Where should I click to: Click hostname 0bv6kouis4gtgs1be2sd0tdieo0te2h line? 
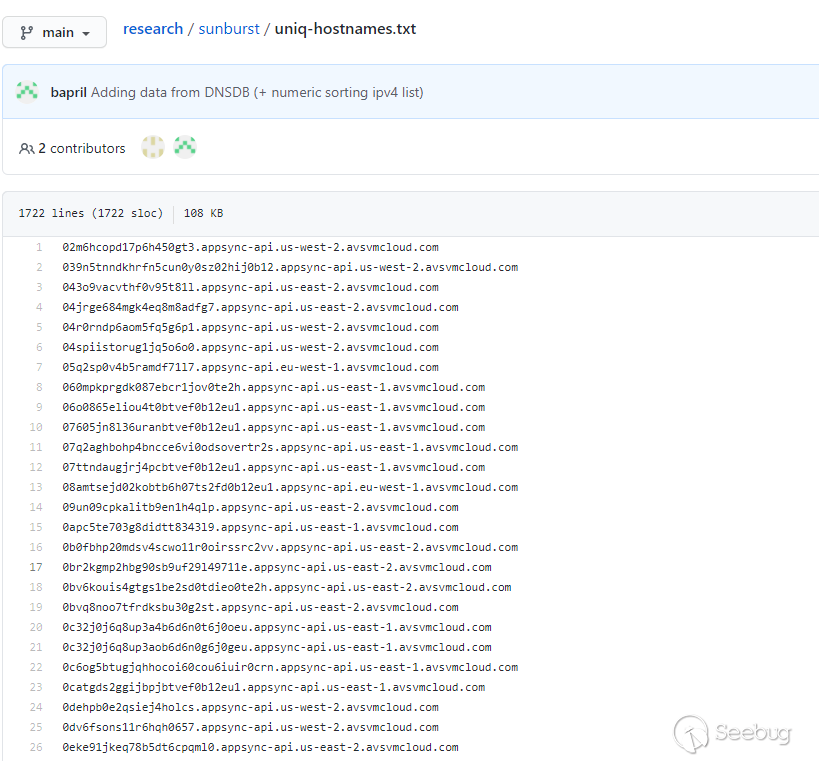point(287,588)
